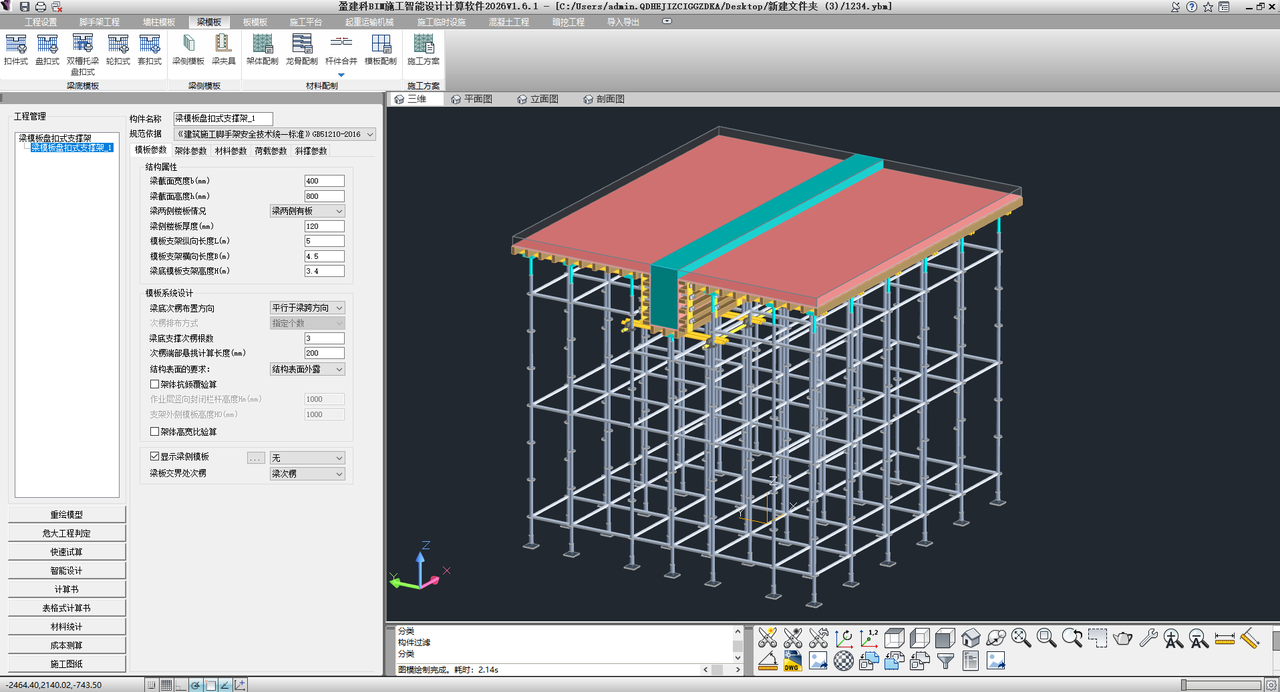Click the 重绘模型 button
Viewport: 1280px width, 692px height.
68,514
